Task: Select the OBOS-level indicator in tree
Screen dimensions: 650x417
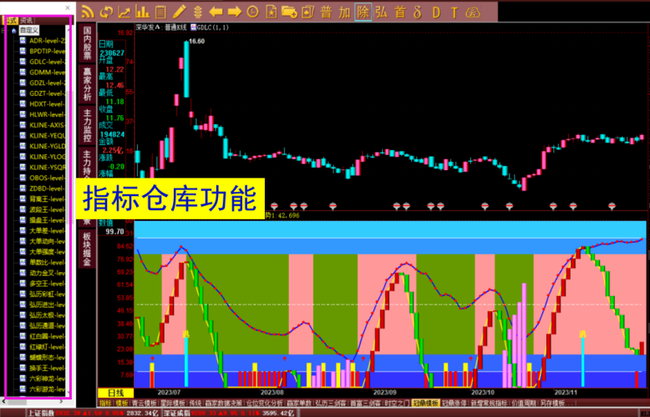Action: pos(47,178)
